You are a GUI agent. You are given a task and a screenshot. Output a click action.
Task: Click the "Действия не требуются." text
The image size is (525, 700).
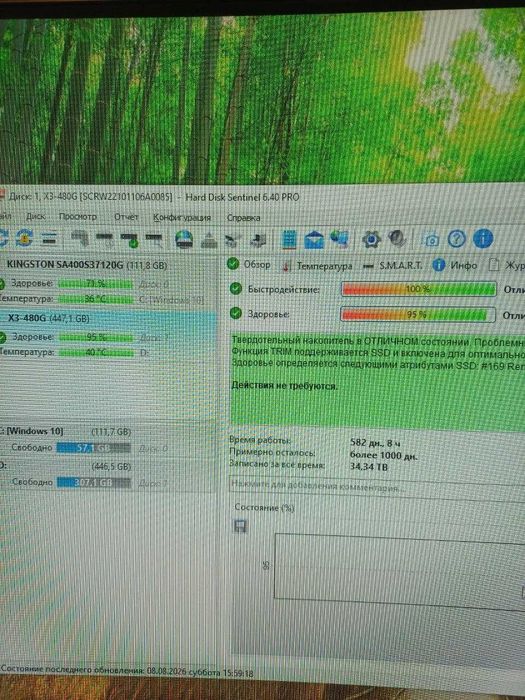click(x=284, y=385)
